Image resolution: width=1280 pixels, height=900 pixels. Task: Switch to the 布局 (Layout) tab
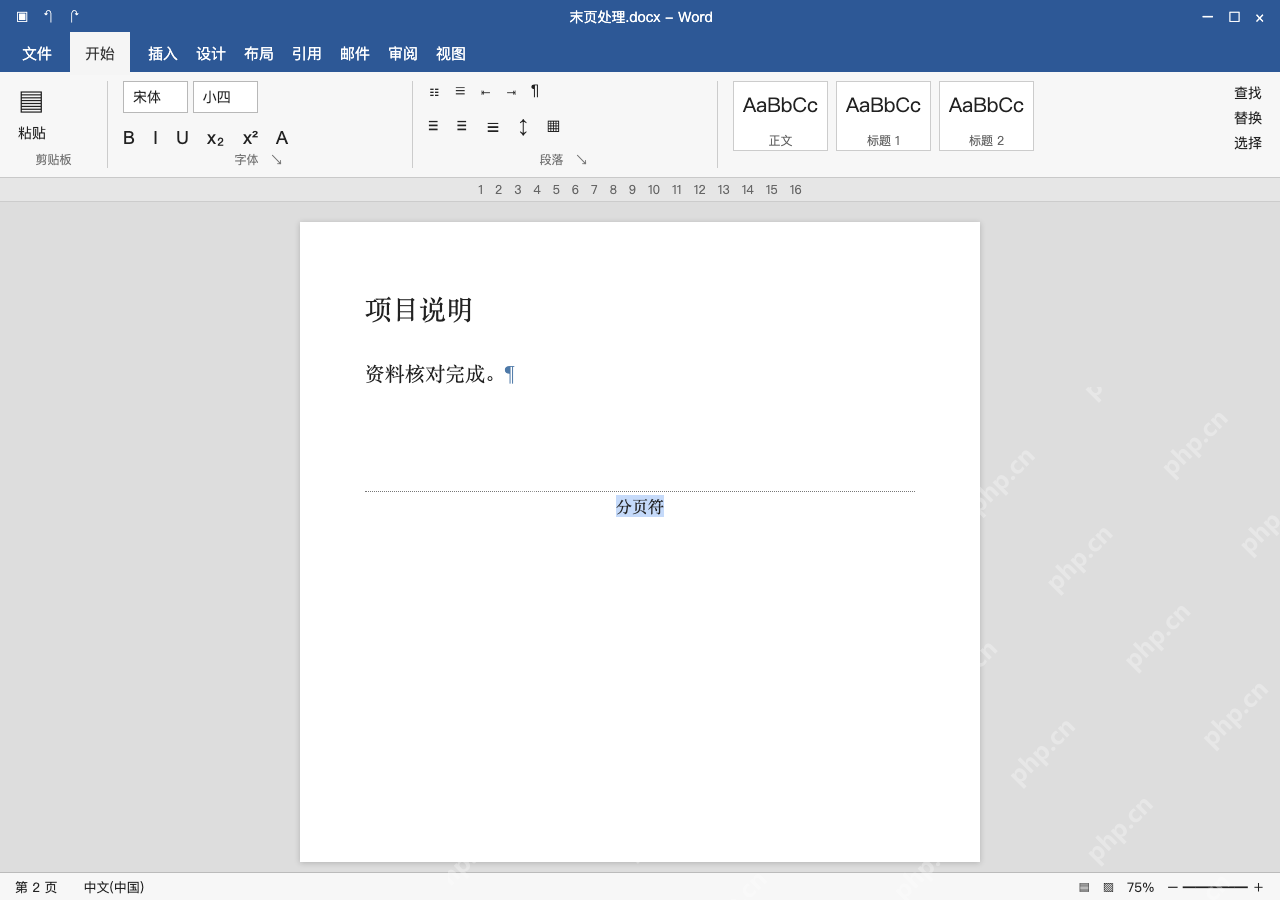[x=259, y=54]
